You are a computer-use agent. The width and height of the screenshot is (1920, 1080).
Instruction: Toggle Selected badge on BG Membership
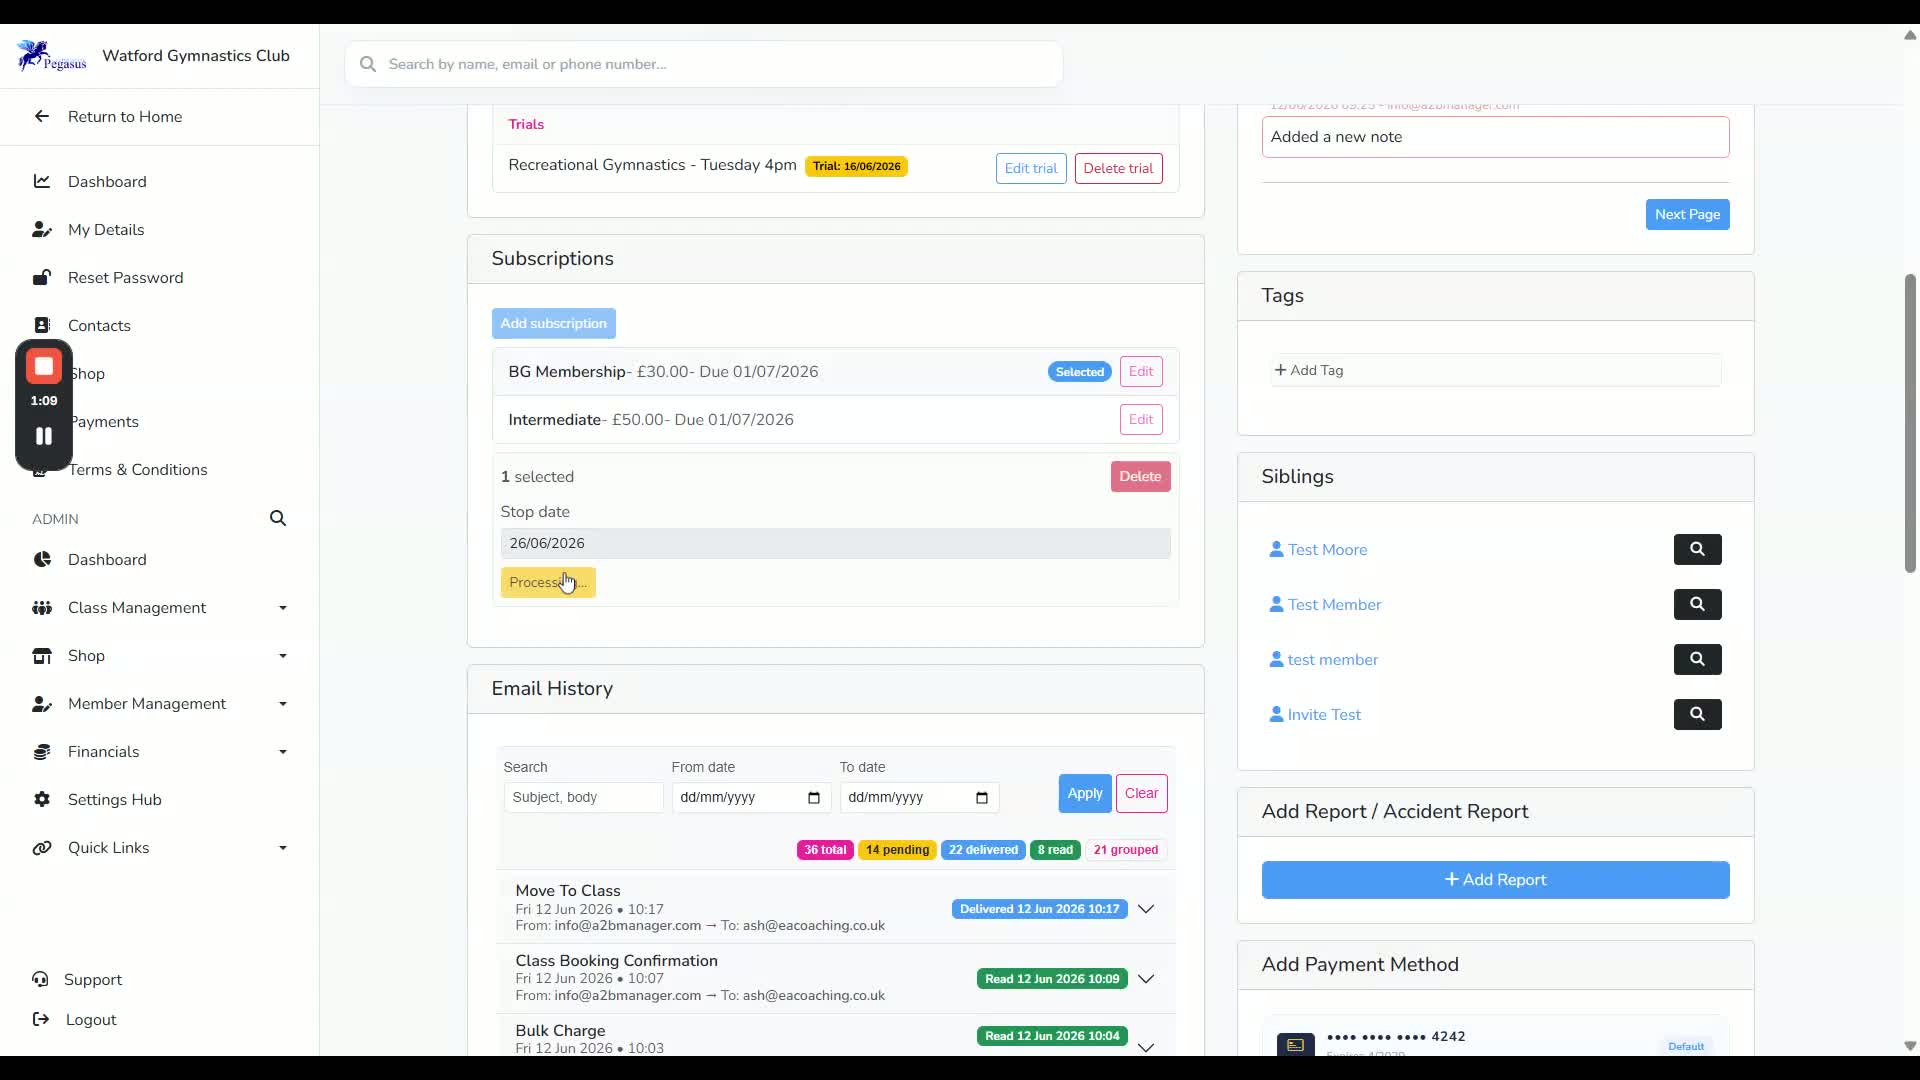click(1080, 372)
